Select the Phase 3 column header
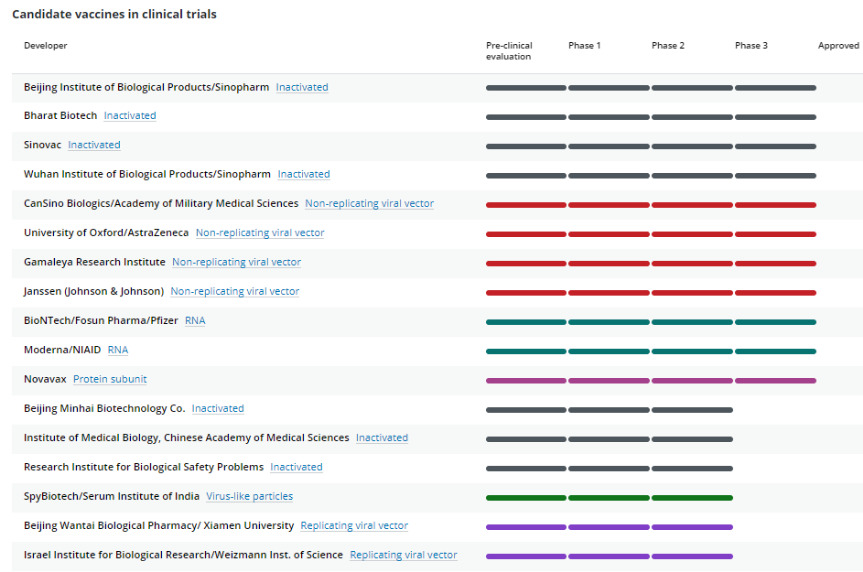The image size is (863, 572). (x=751, y=46)
